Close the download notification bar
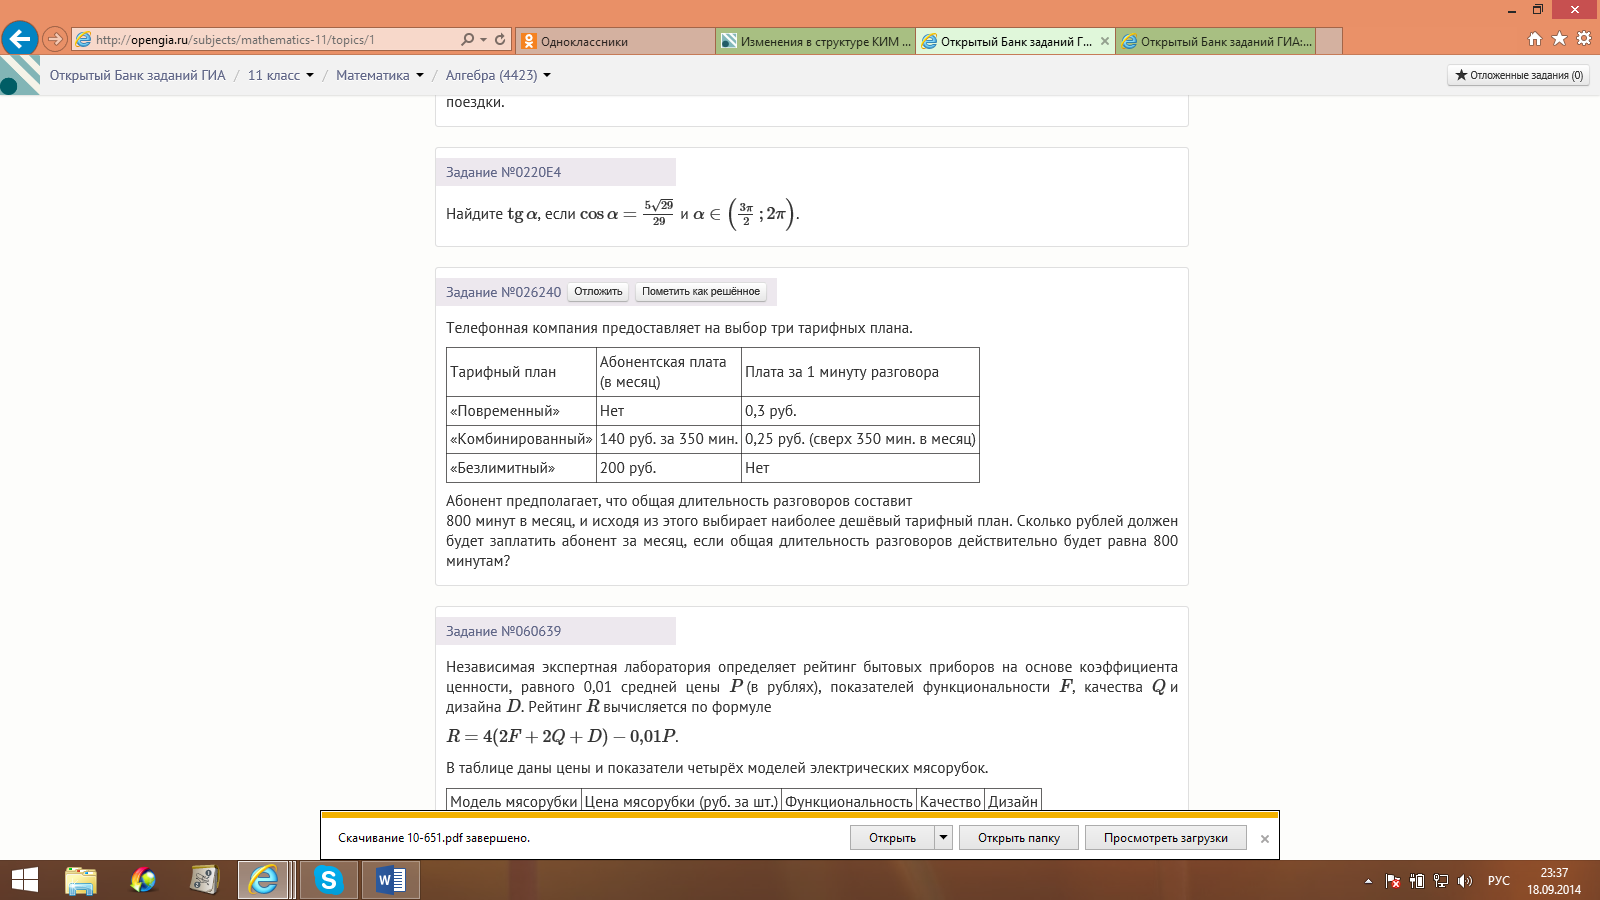1600x900 pixels. pos(1265,839)
